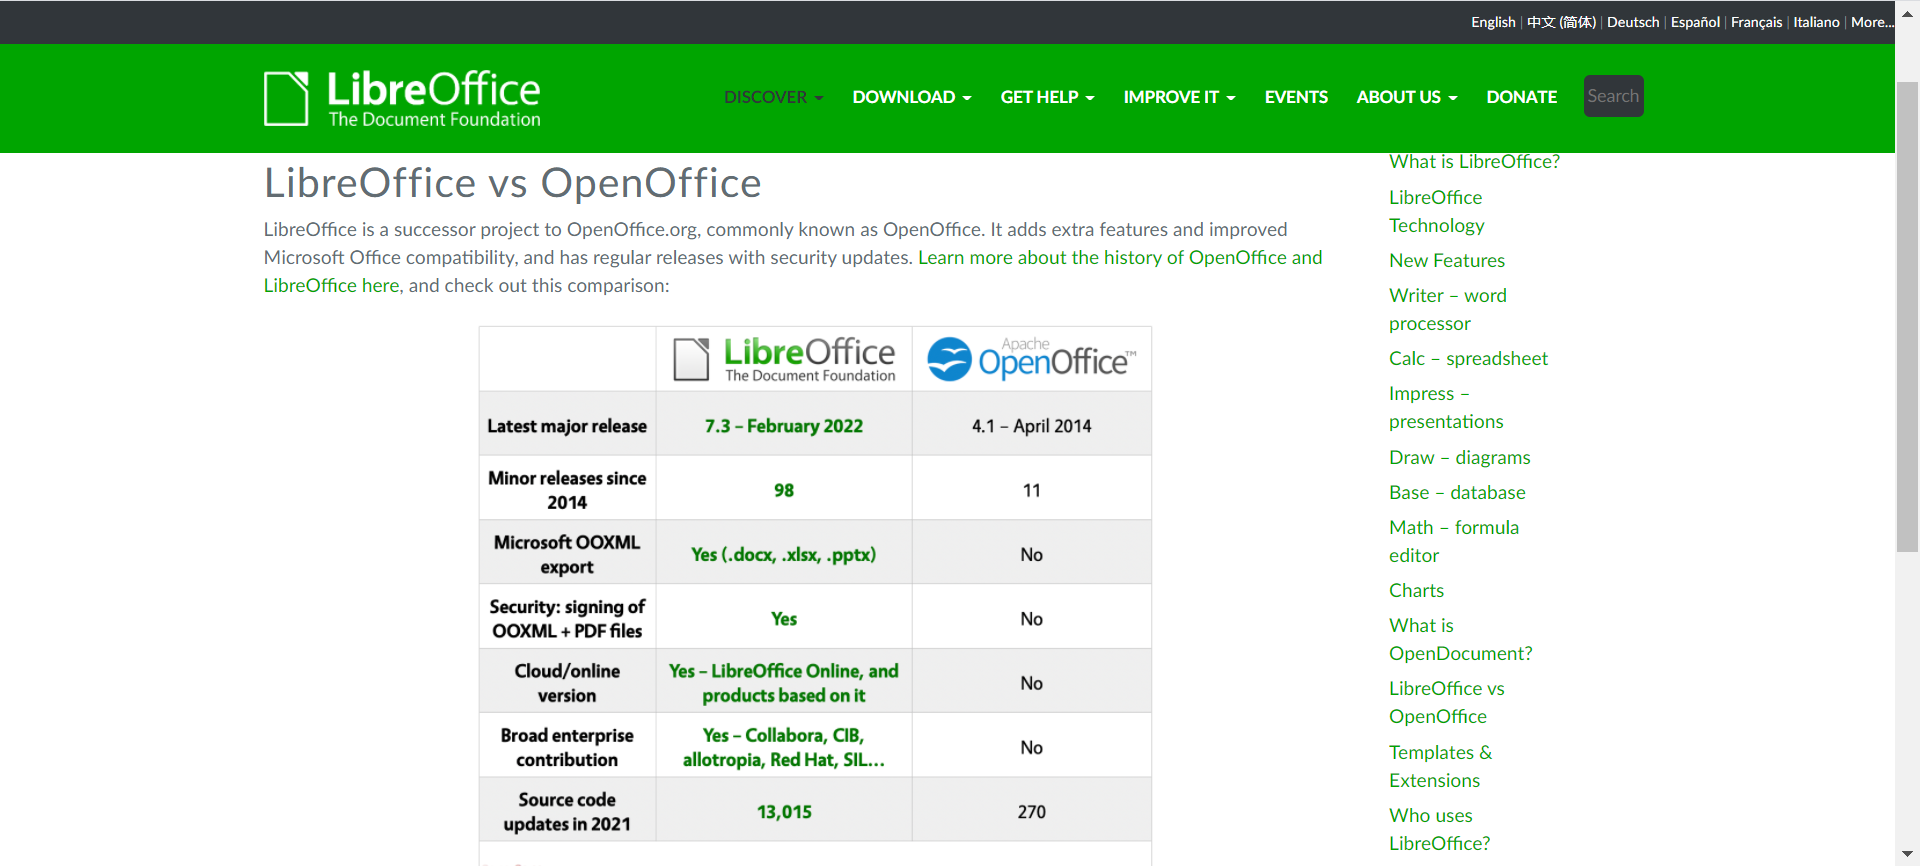This screenshot has height=866, width=1920.
Task: Open sidebar link What is OpenDocument?
Action: tap(1460, 639)
